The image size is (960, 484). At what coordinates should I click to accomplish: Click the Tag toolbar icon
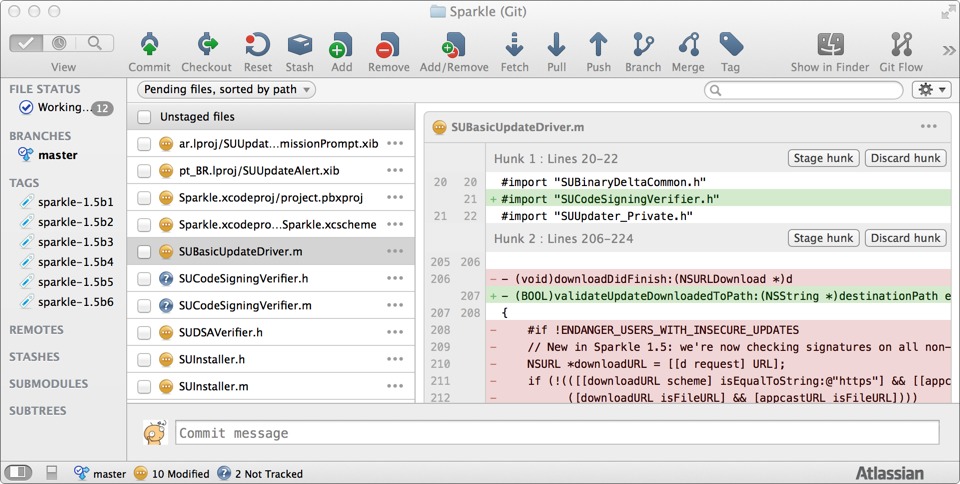point(730,46)
